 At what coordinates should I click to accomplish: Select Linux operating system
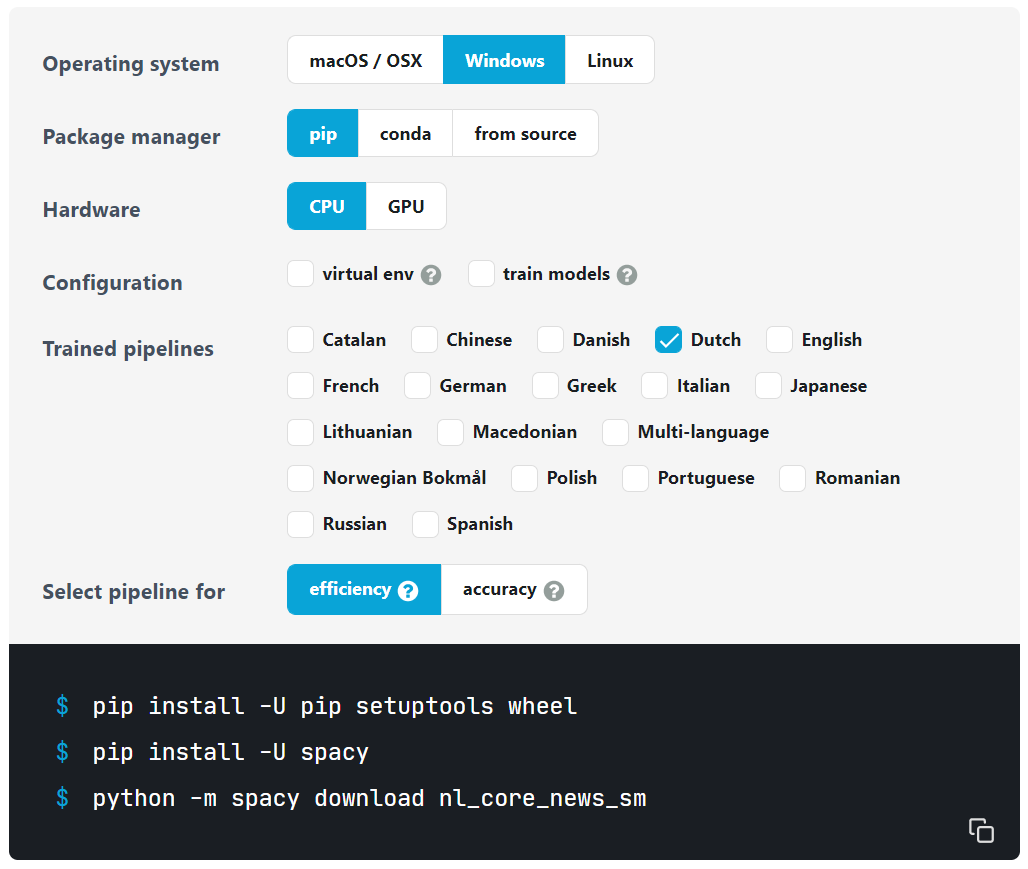610,60
